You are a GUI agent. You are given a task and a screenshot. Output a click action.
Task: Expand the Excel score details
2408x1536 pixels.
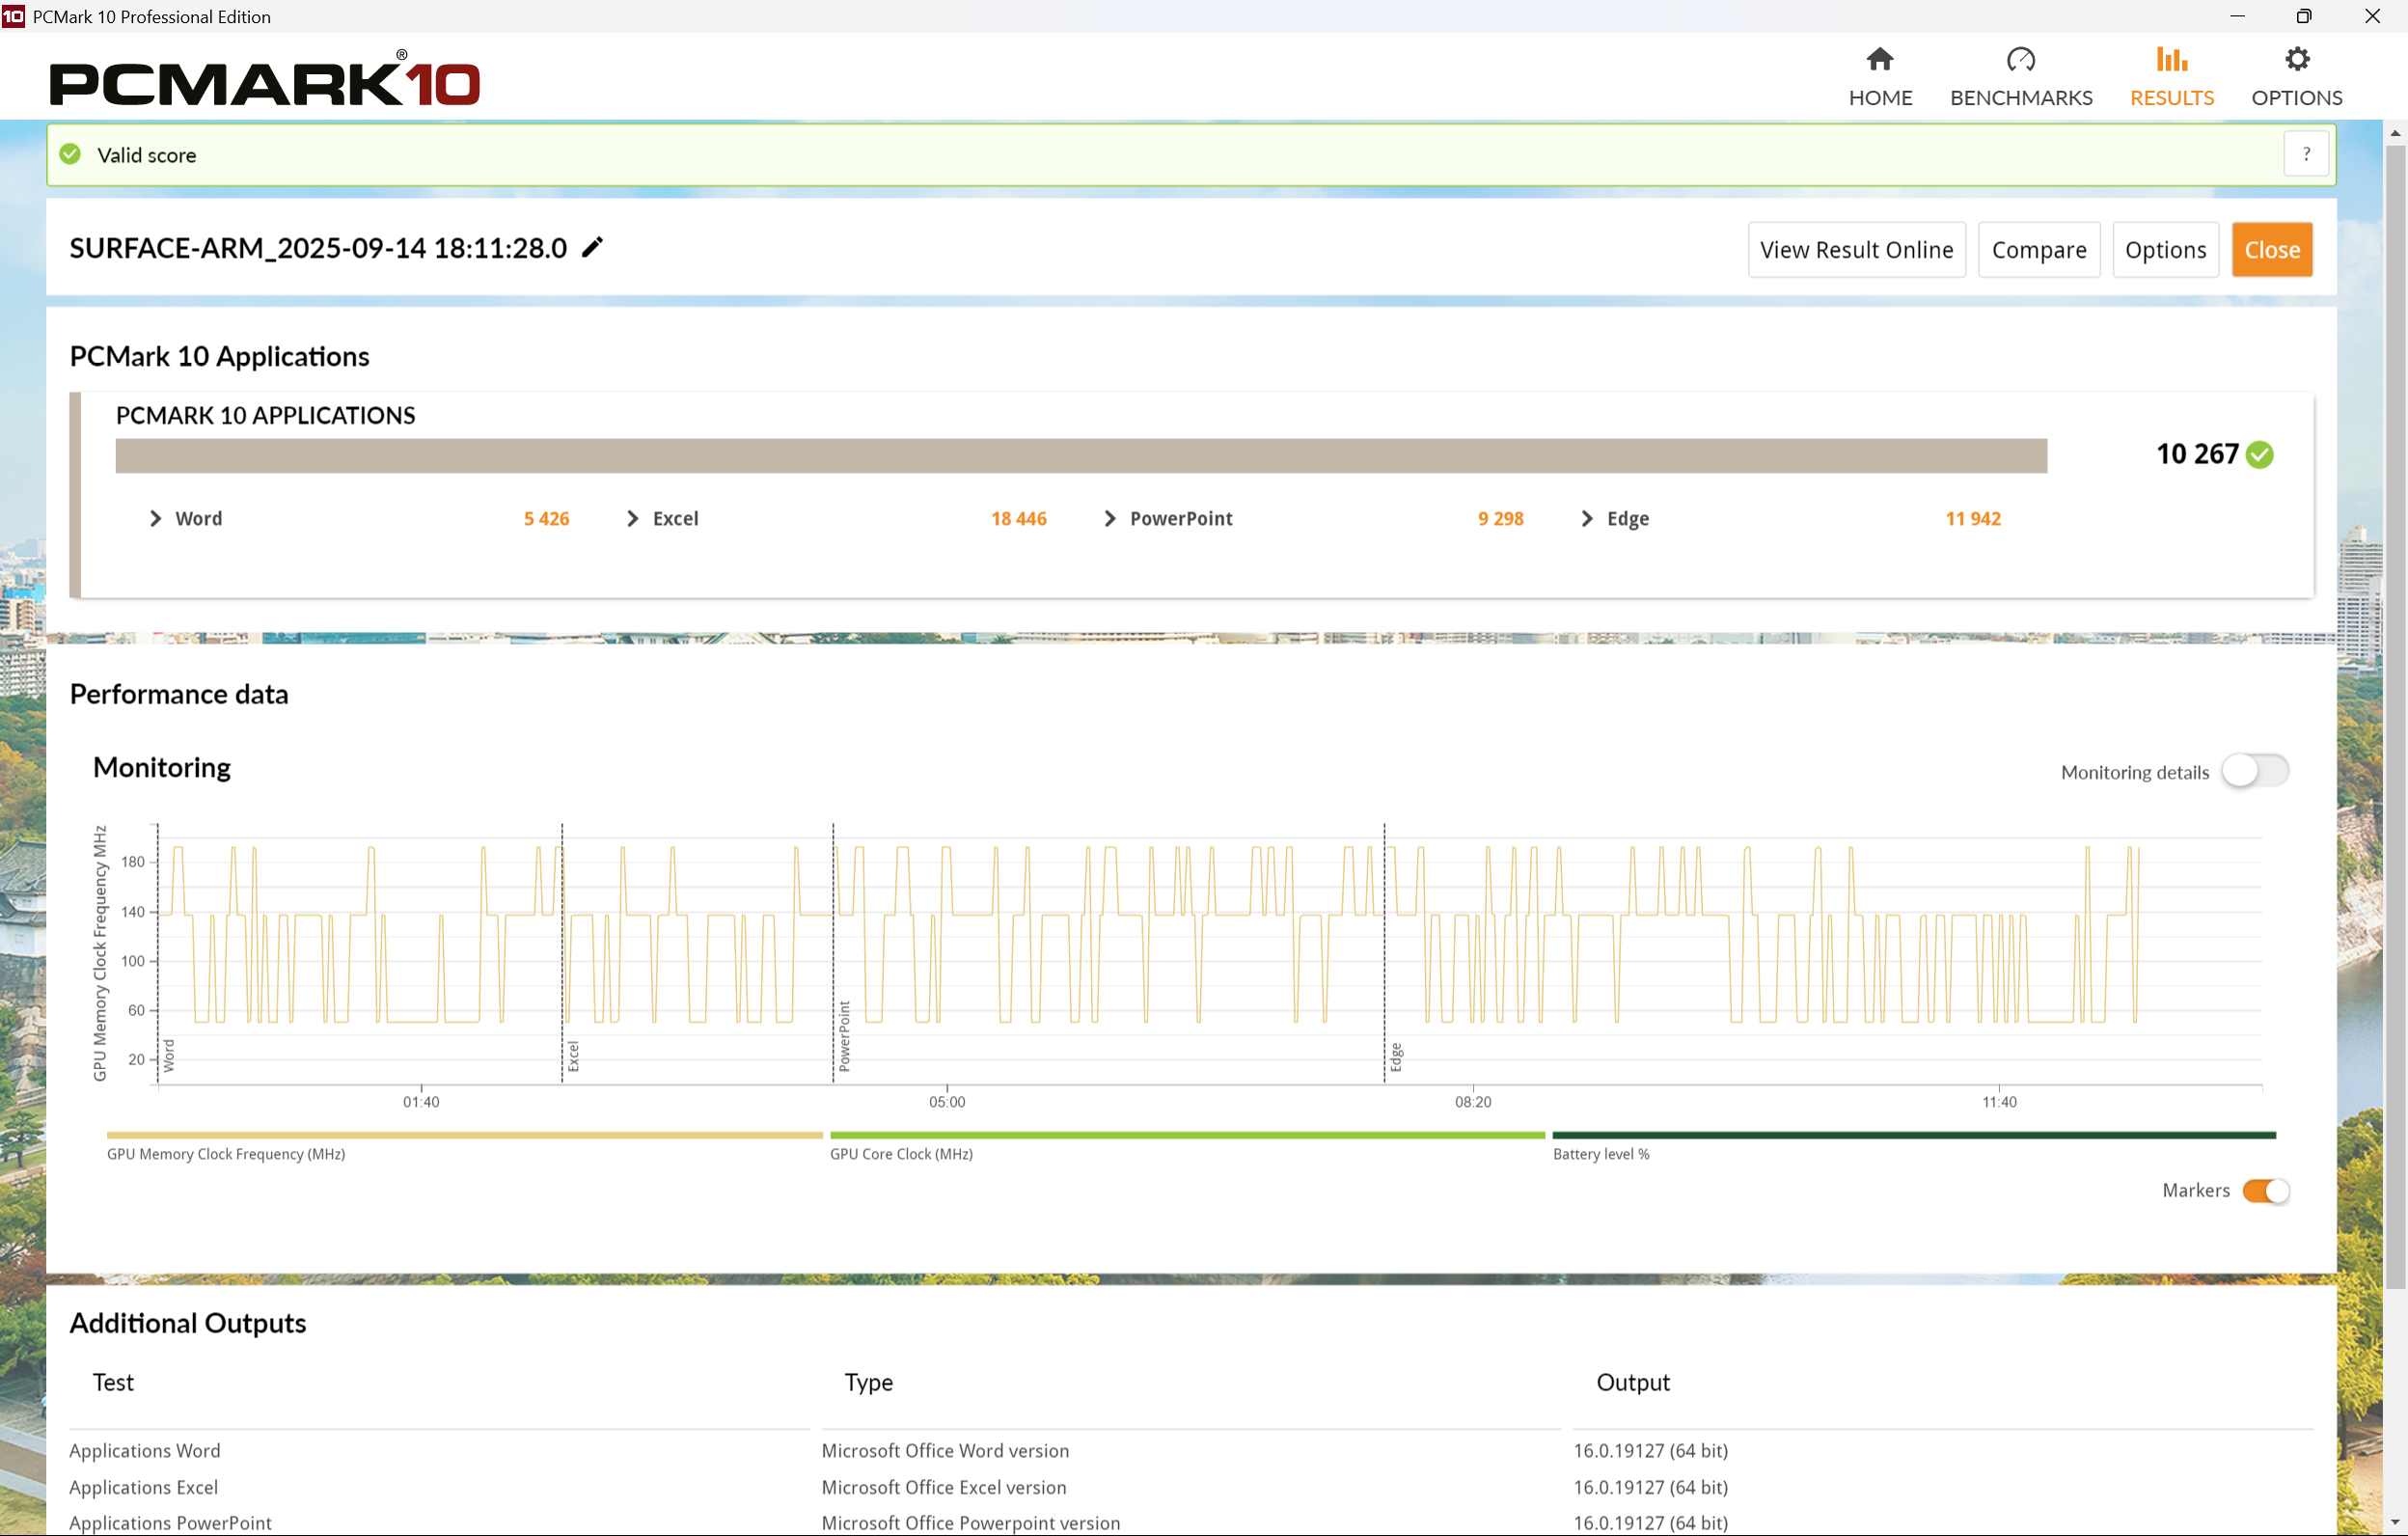[632, 518]
